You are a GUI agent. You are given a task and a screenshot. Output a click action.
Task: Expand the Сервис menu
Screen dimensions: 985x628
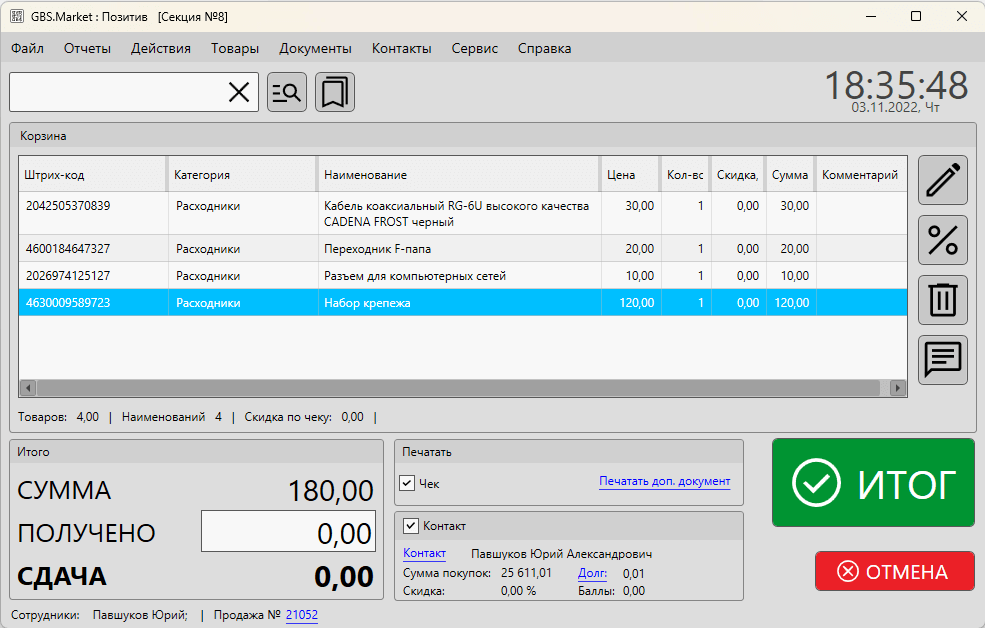474,48
